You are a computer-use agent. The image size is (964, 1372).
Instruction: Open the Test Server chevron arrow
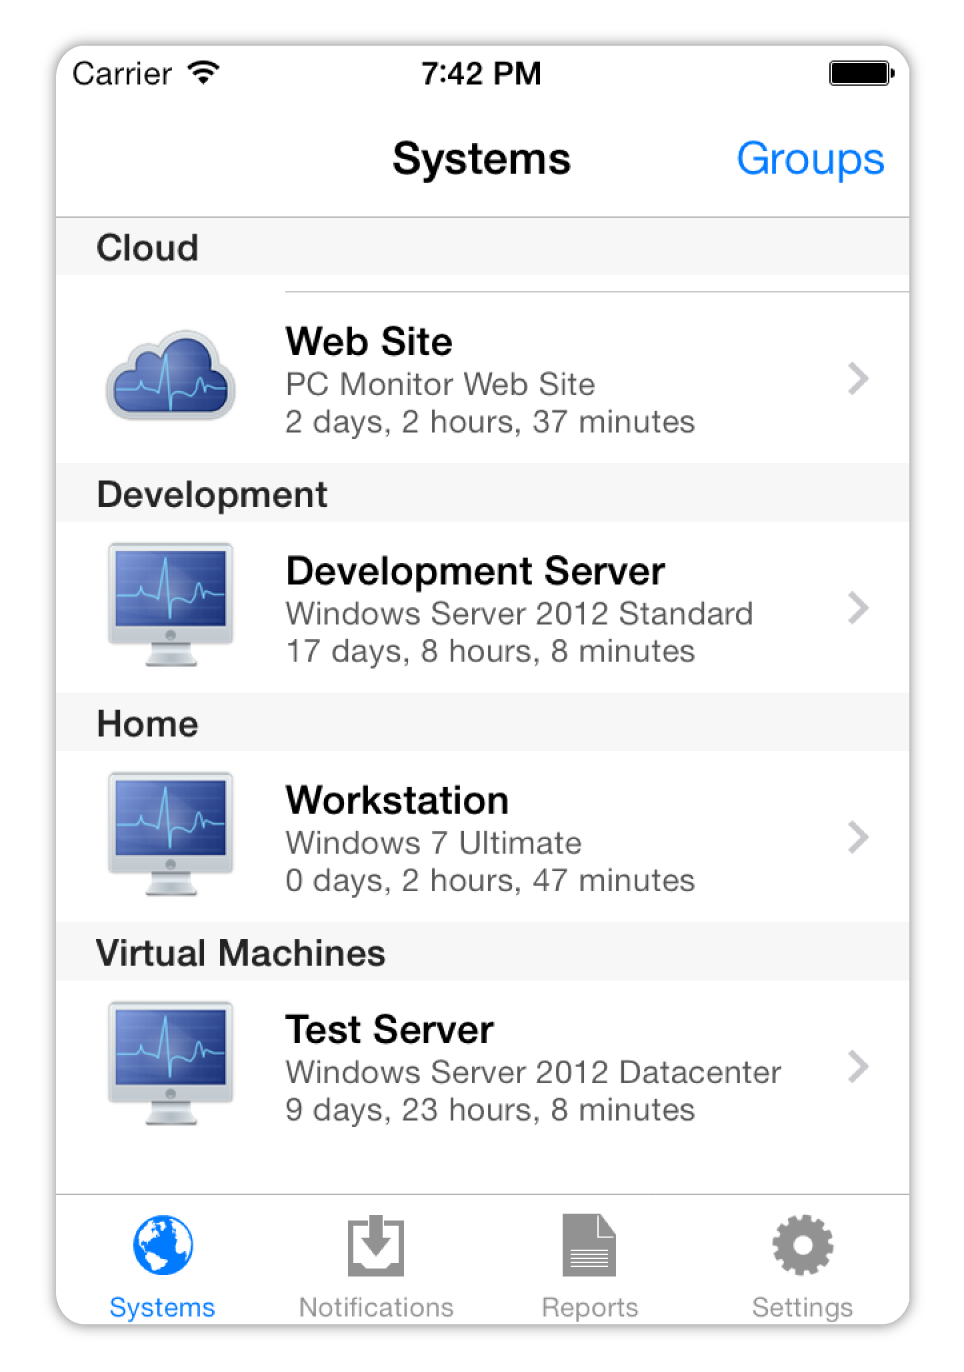858,1066
